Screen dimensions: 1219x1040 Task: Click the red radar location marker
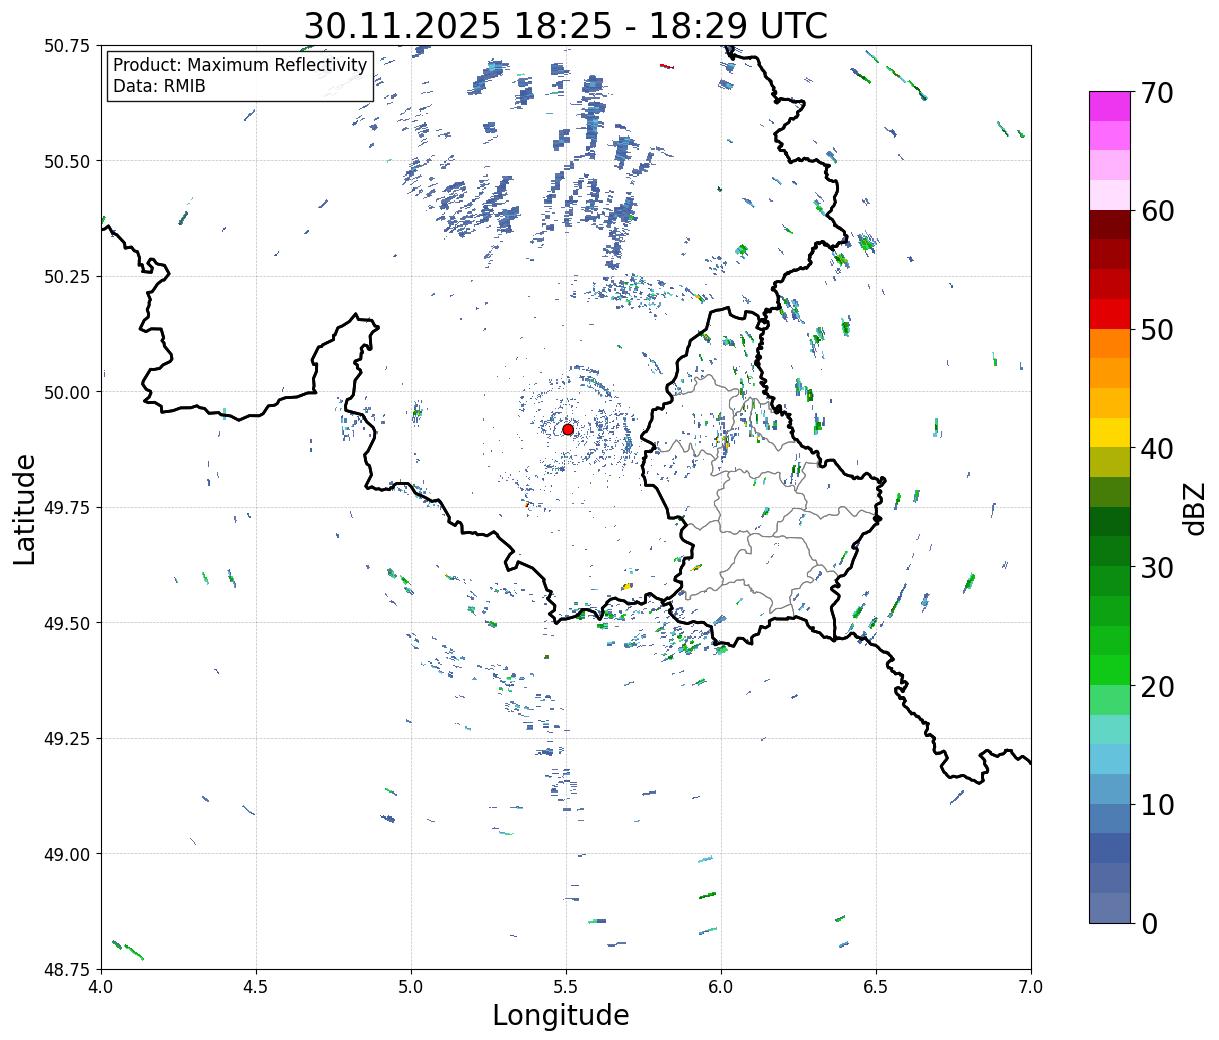click(567, 429)
